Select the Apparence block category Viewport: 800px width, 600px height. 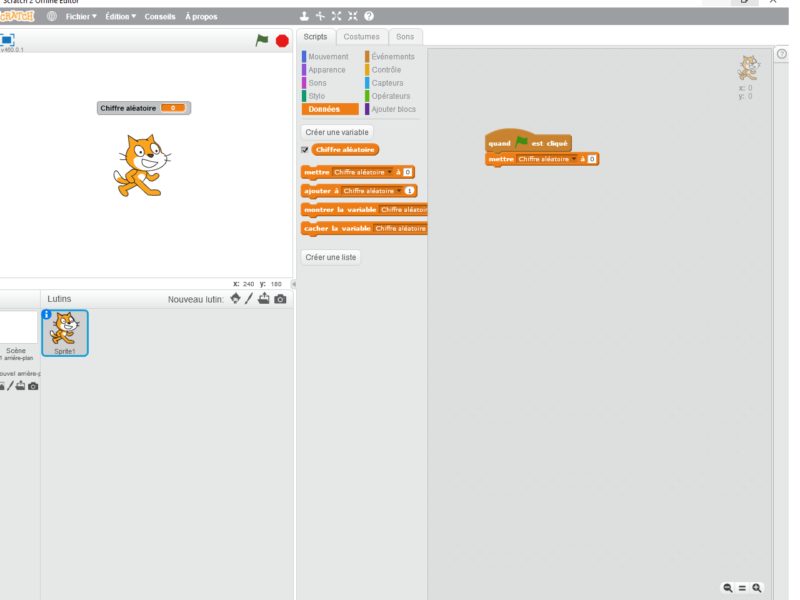[327, 70]
